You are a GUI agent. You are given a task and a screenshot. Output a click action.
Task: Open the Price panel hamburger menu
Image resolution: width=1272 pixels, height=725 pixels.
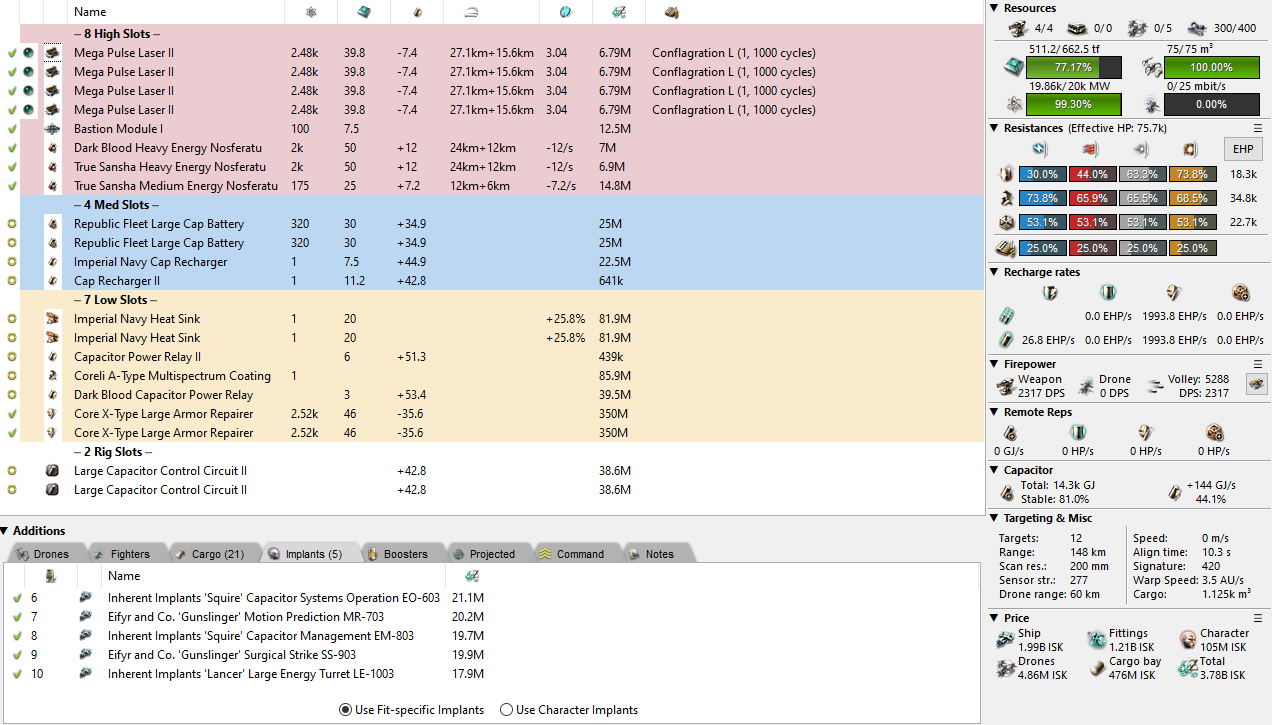point(1258,618)
